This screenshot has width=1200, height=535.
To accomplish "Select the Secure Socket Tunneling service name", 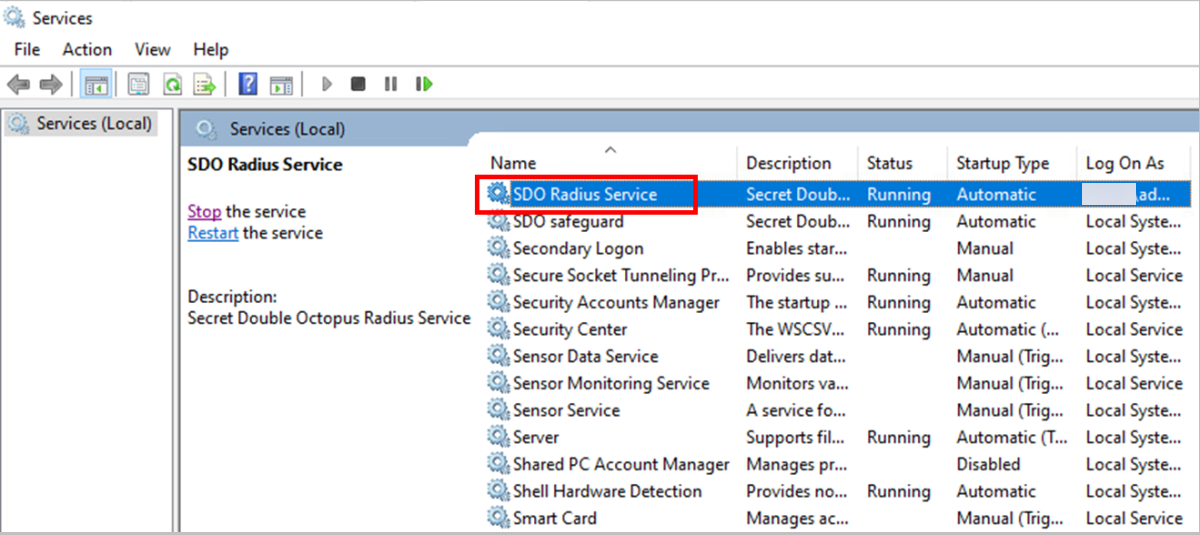I will (621, 276).
